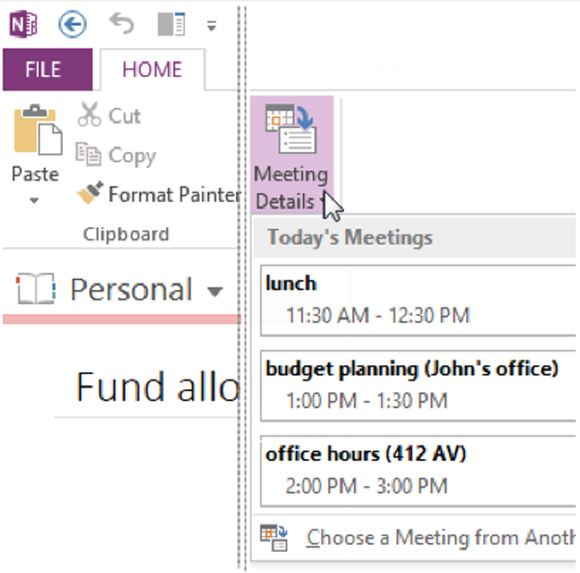Switch to the HOME ribbon tab
580x573 pixels.
click(152, 70)
